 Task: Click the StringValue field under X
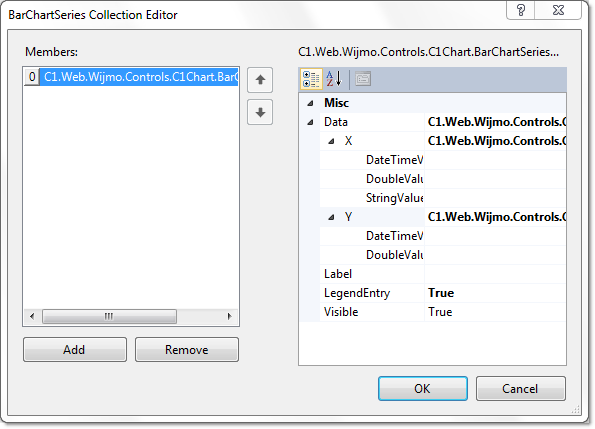tap(495, 198)
